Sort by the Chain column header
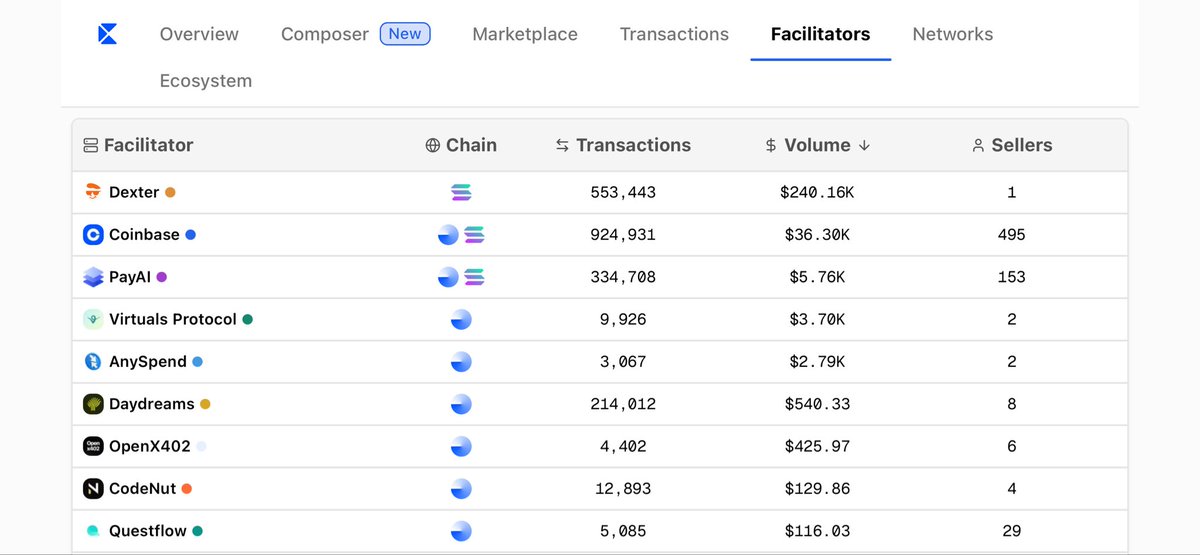The width and height of the screenshot is (1200, 555). [461, 145]
